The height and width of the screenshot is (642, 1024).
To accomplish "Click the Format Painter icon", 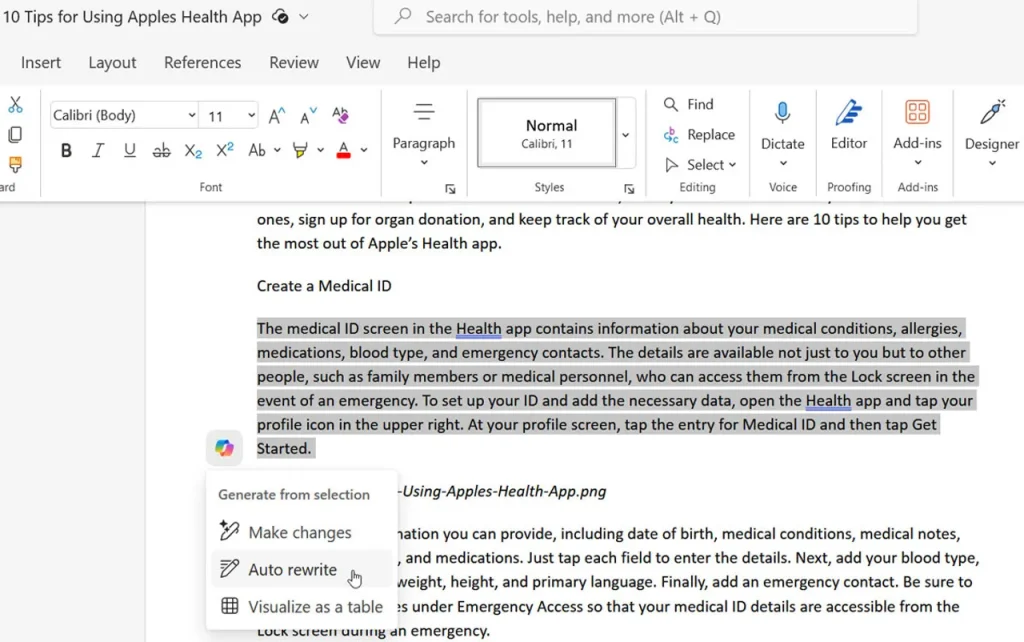I will (x=15, y=164).
